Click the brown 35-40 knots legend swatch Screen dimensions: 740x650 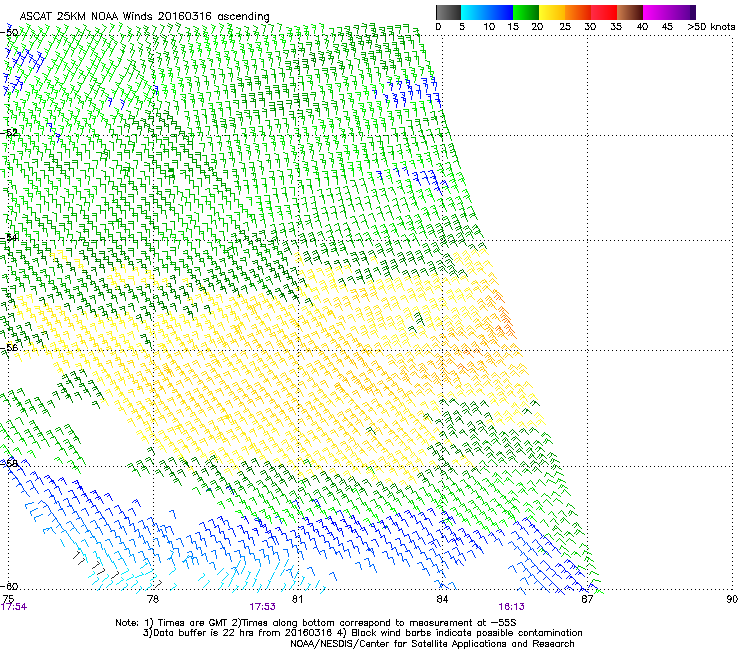tap(630, 12)
